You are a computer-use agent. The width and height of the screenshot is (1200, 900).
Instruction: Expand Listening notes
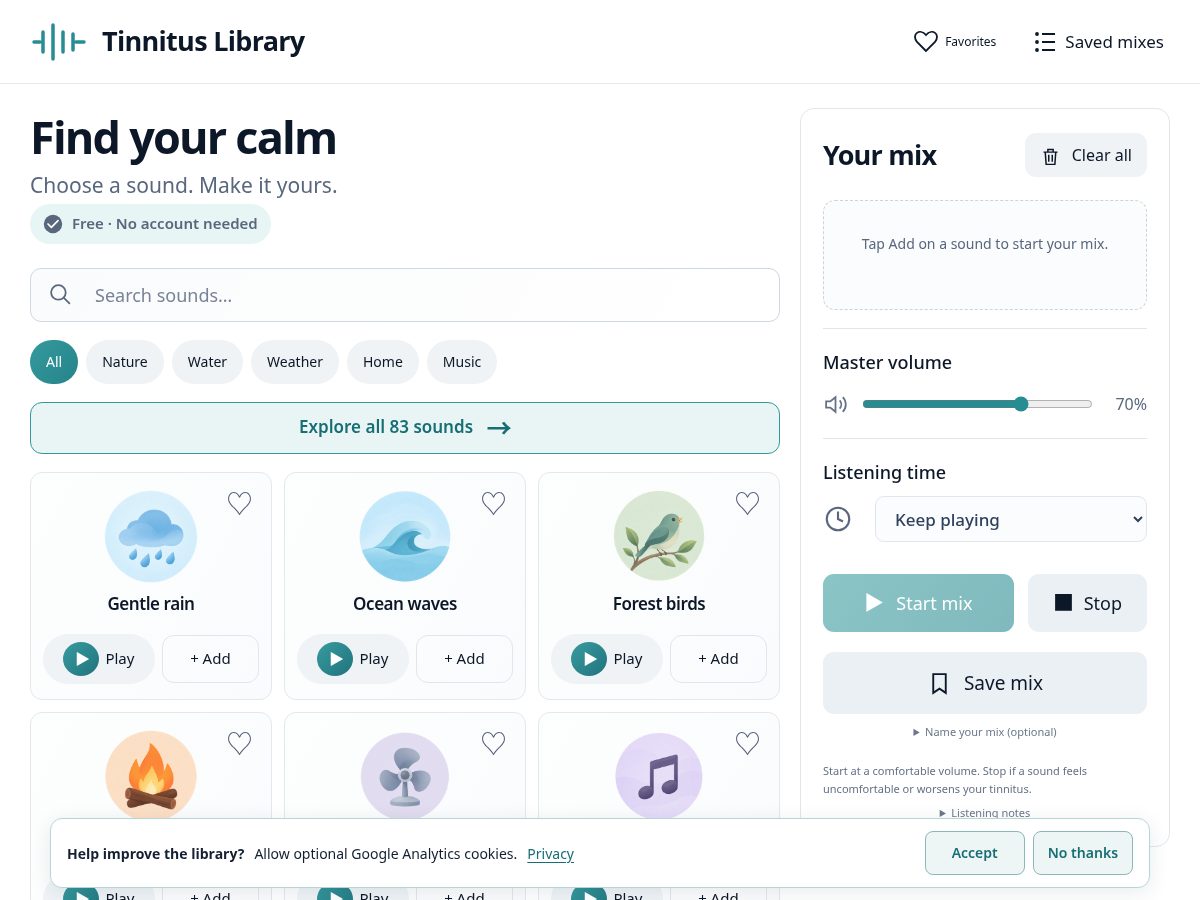click(x=985, y=813)
